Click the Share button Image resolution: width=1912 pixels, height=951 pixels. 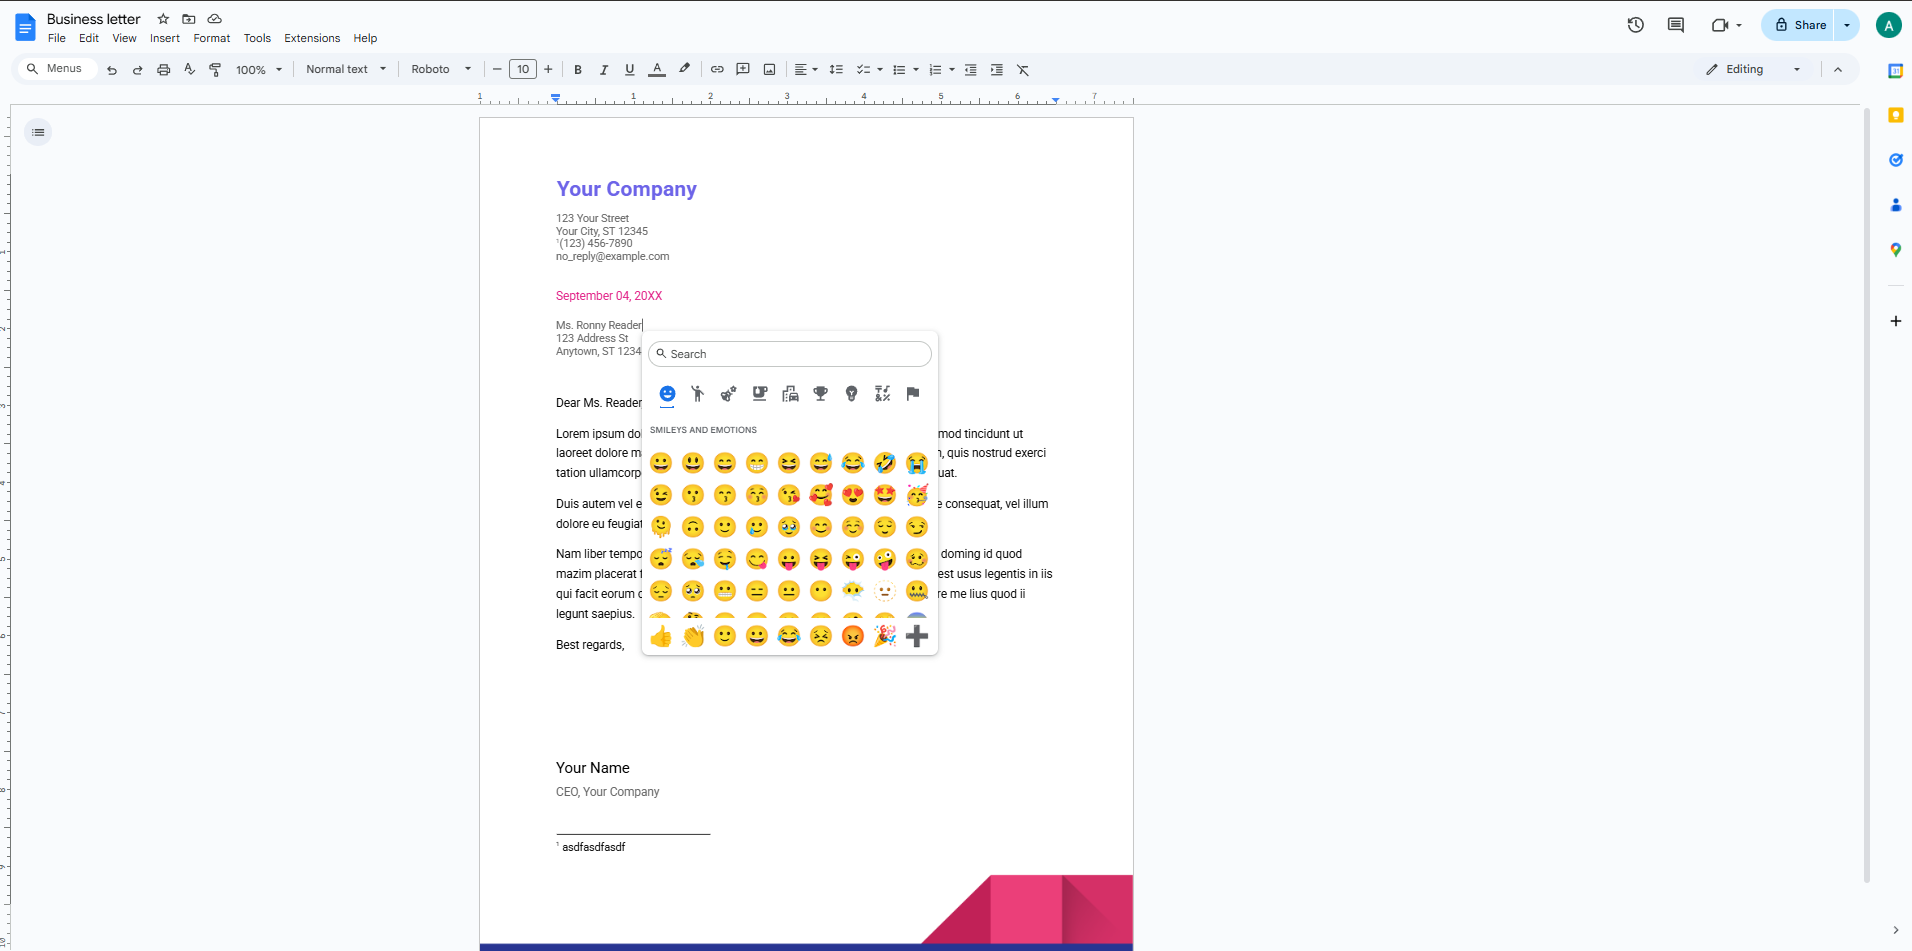click(1798, 25)
